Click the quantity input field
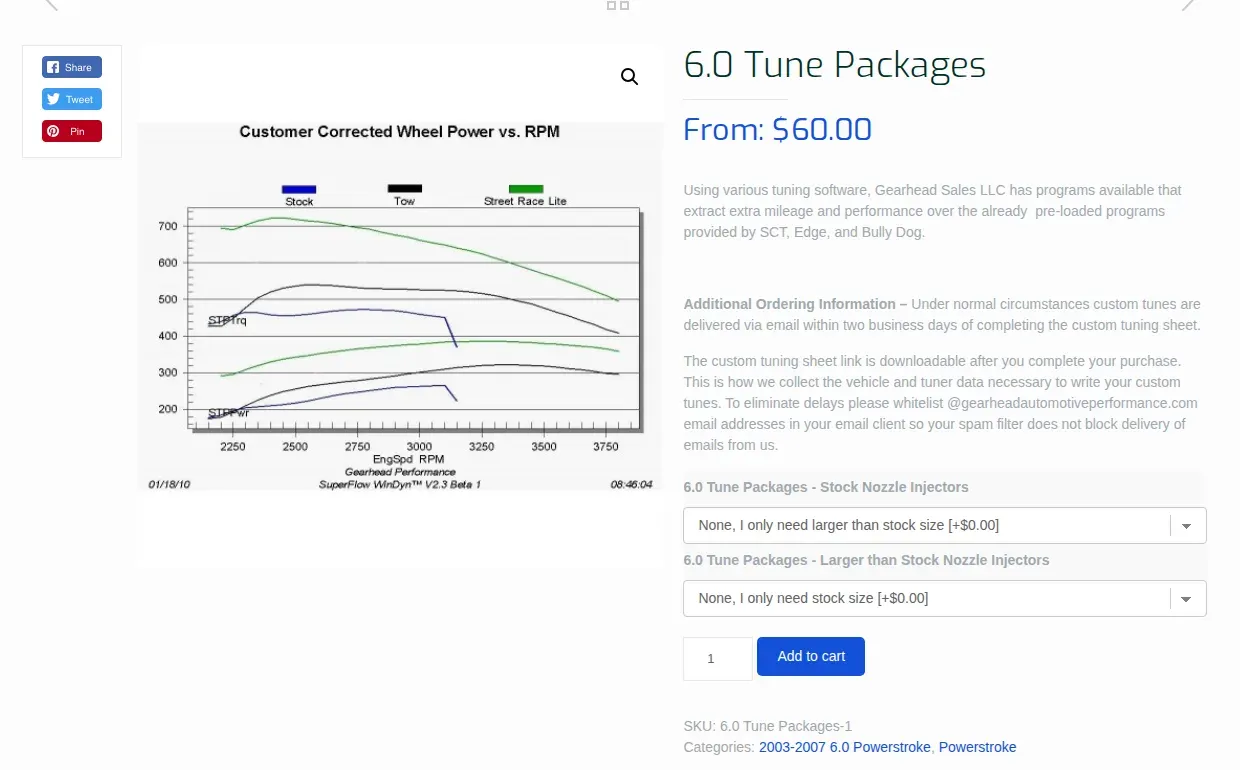Viewport: 1240px width, 770px height. [x=718, y=659]
